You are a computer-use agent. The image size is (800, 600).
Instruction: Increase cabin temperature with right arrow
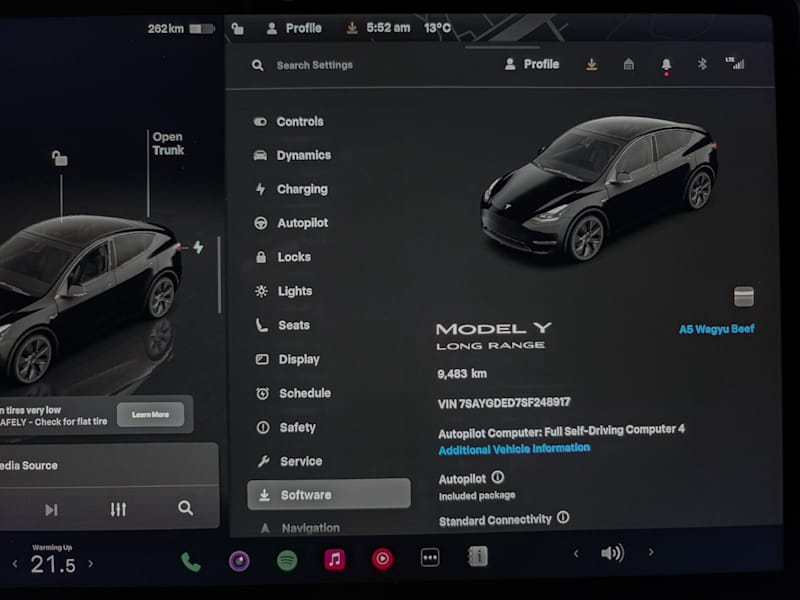[x=91, y=564]
